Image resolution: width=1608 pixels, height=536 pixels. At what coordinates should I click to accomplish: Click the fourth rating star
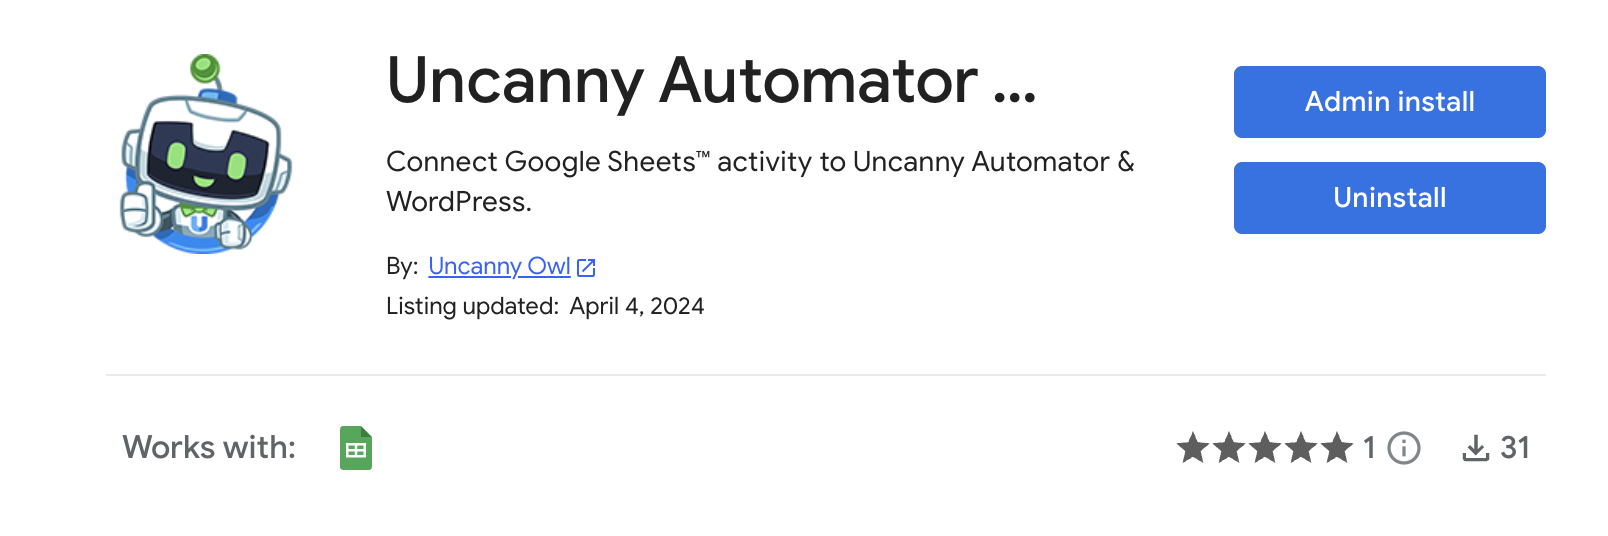coord(1301,448)
